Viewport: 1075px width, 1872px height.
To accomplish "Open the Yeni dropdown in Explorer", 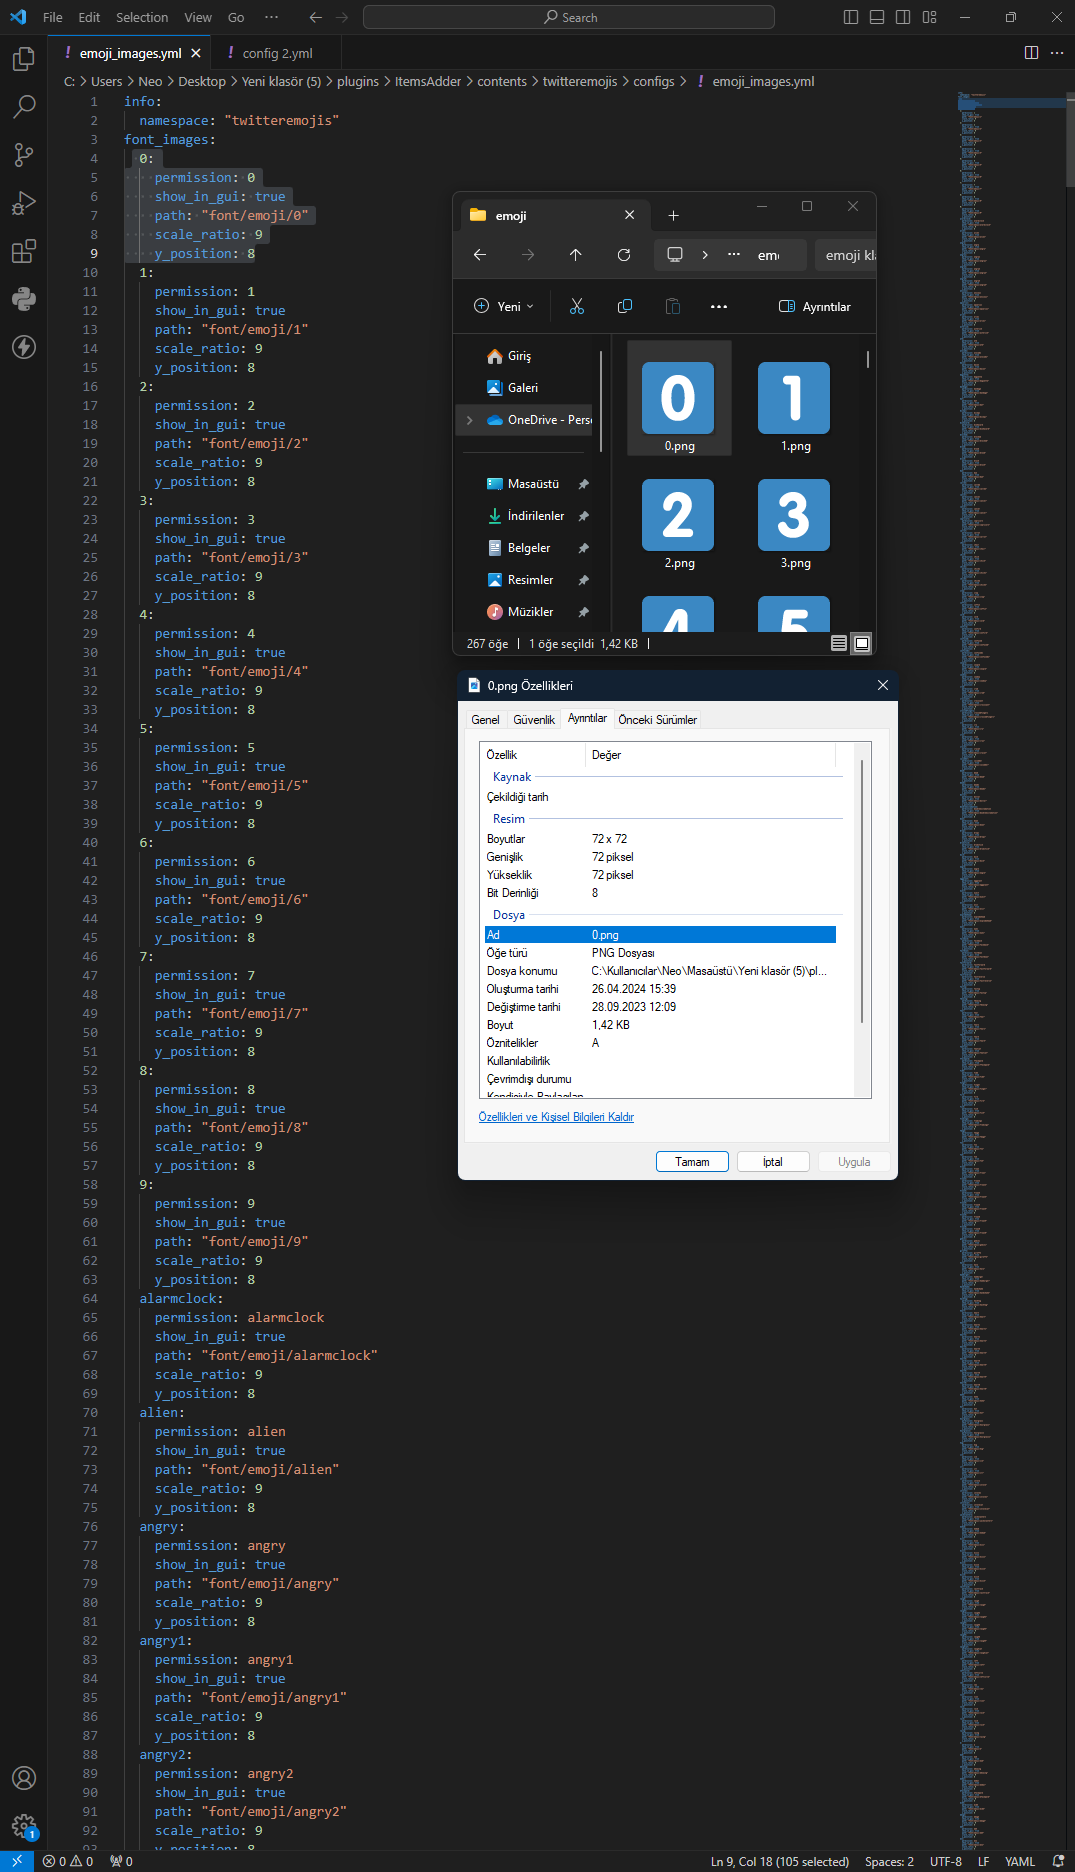I will 504,306.
